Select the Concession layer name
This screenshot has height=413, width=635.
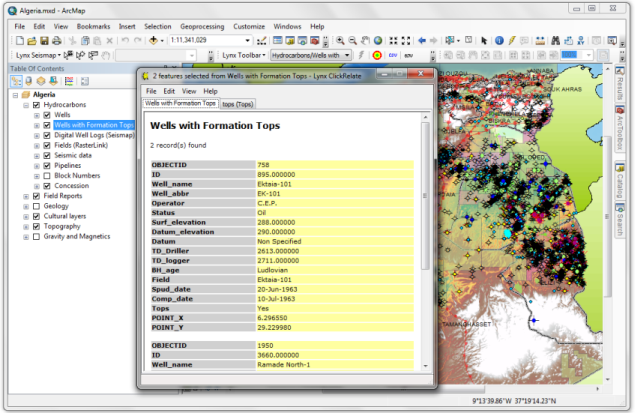pyautogui.click(x=72, y=186)
